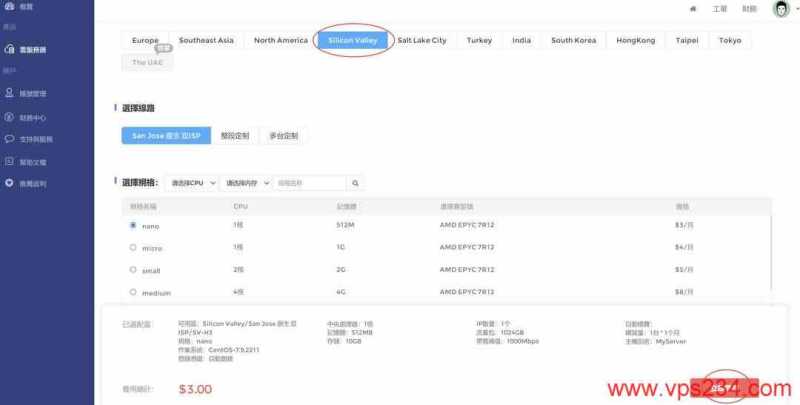Switch to the Tokyo region tab
Image resolution: width=800 pixels, height=405 pixels.
pos(730,40)
